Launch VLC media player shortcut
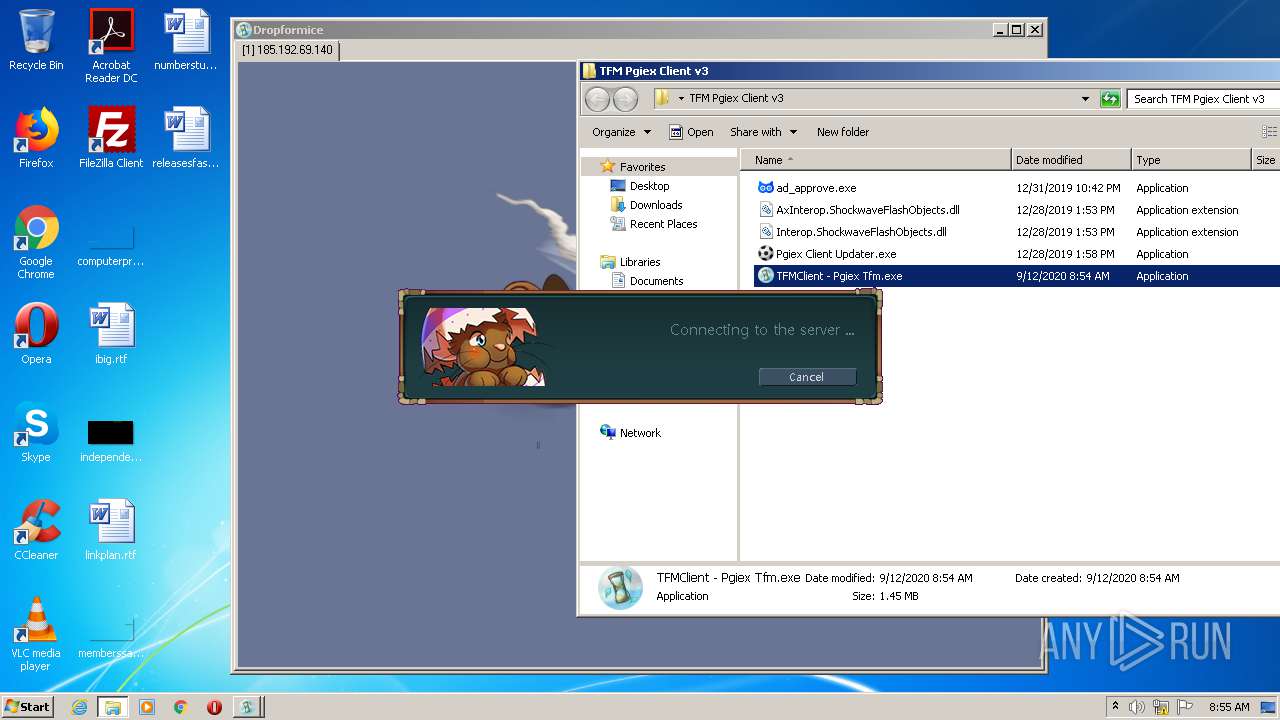1280x720 pixels. click(x=36, y=633)
